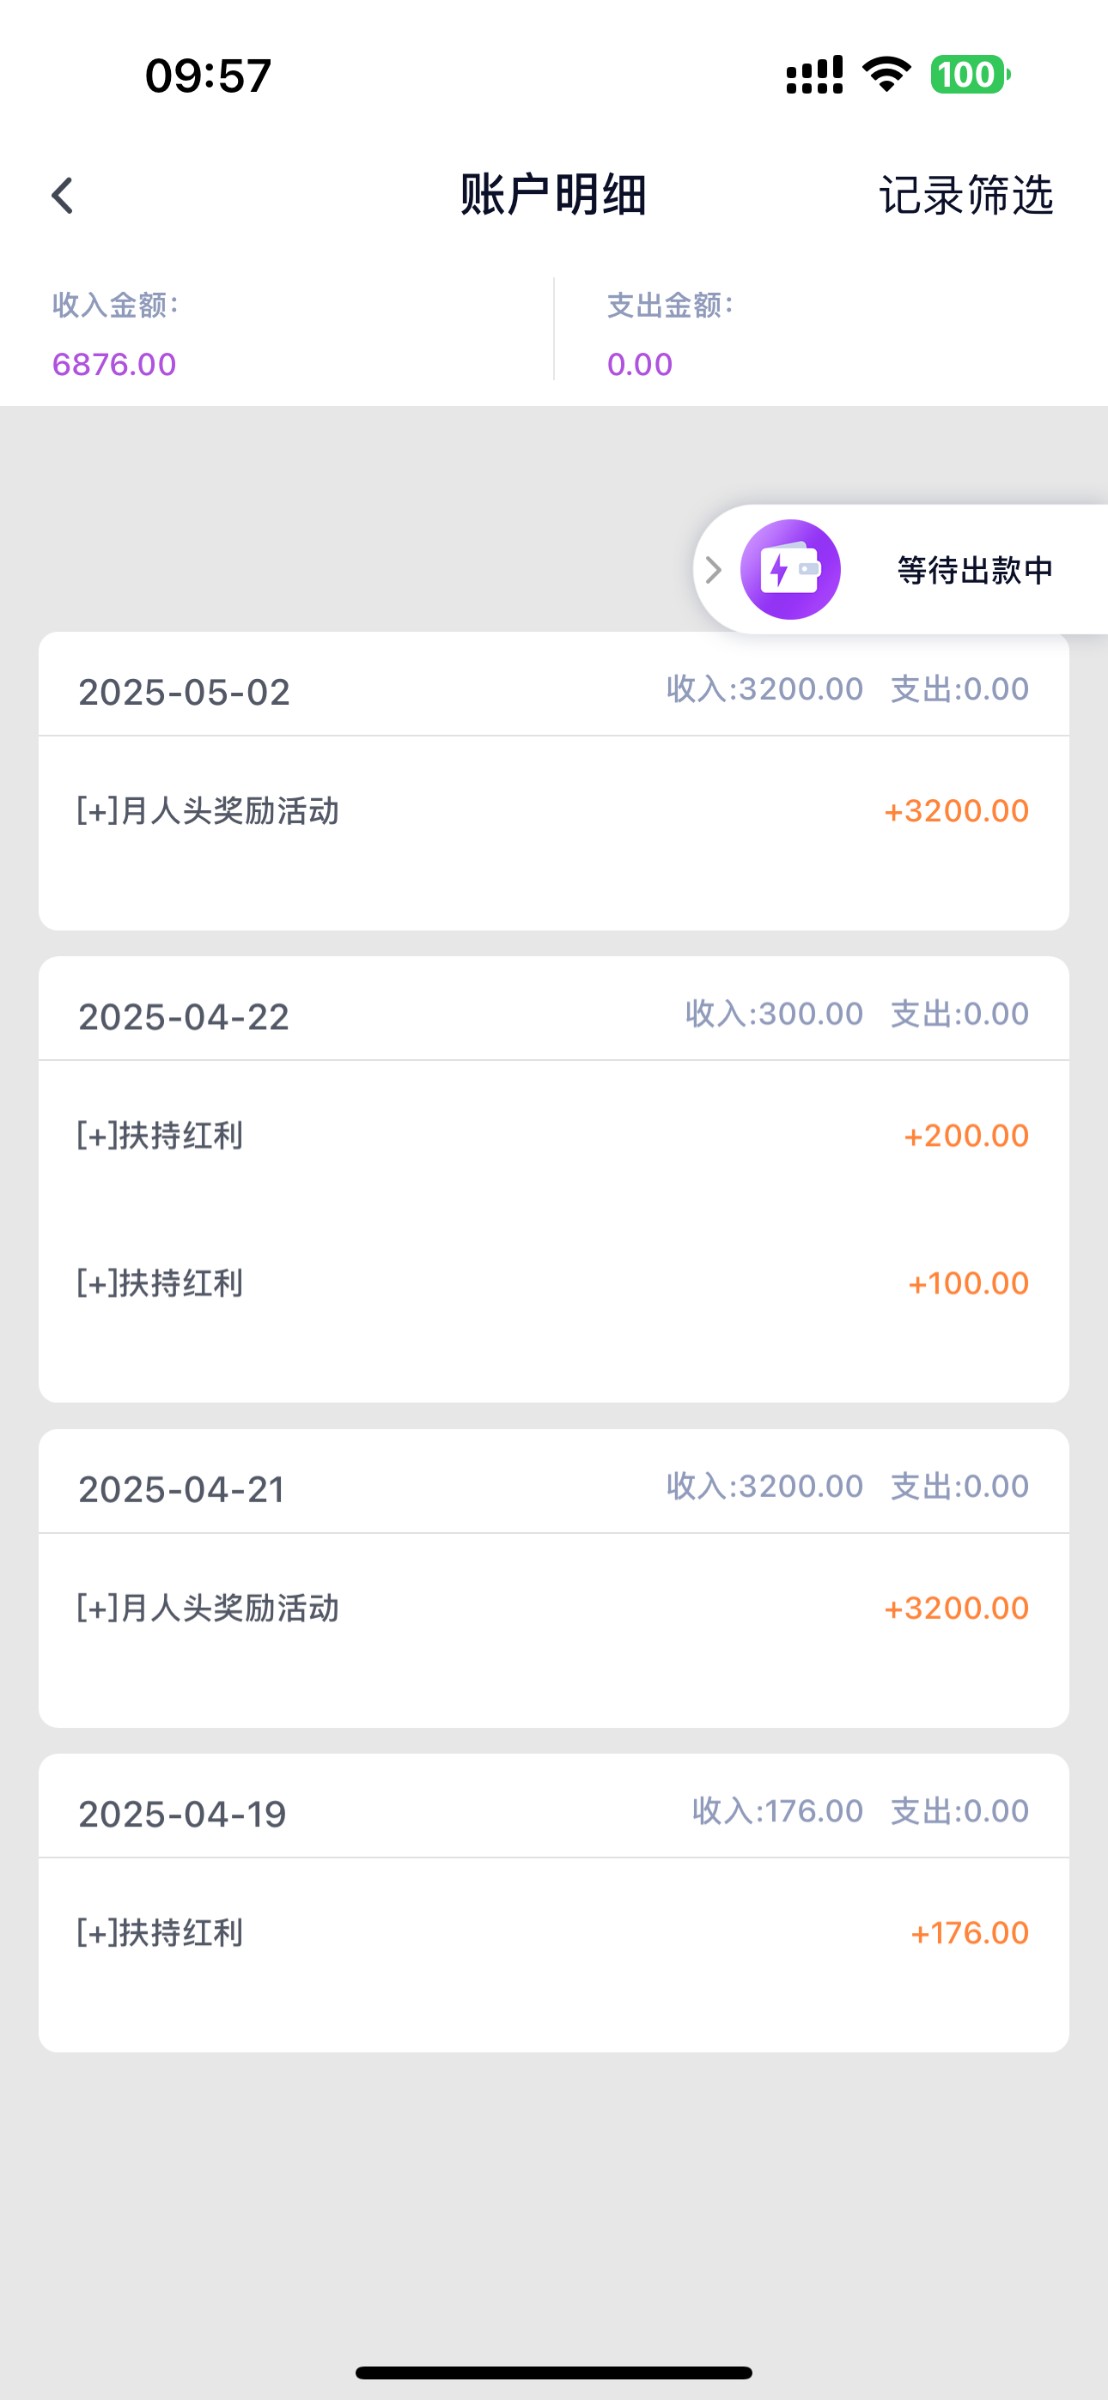This screenshot has height=2400, width=1108.
Task: Select the 2025-05-02 date header
Action: click(x=184, y=692)
